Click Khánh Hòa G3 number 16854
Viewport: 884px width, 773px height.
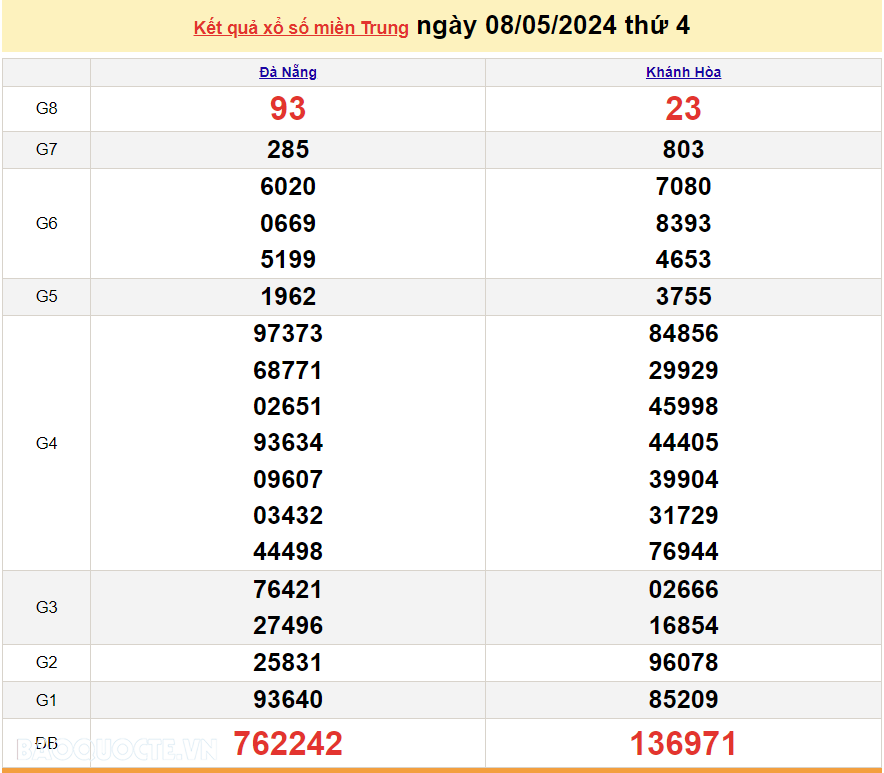coord(683,626)
